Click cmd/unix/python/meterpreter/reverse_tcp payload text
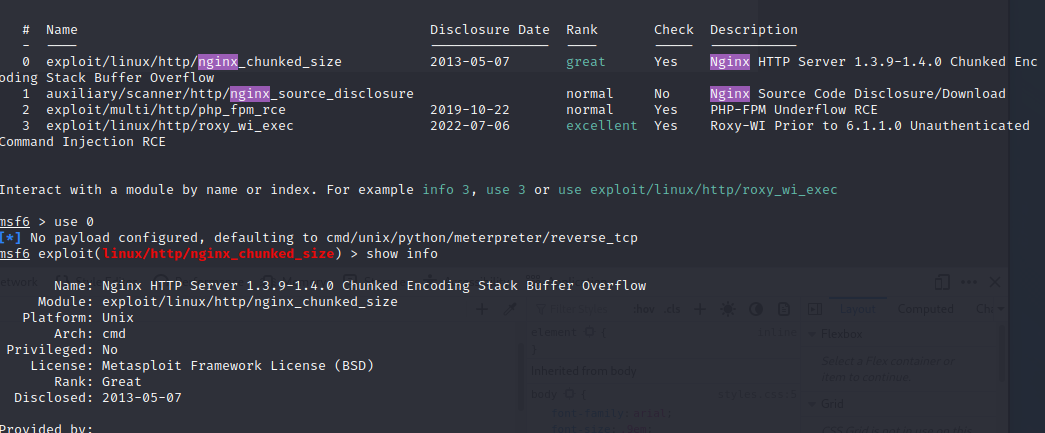Screen dimensions: 1045x433 pyautogui.click(x=482, y=238)
